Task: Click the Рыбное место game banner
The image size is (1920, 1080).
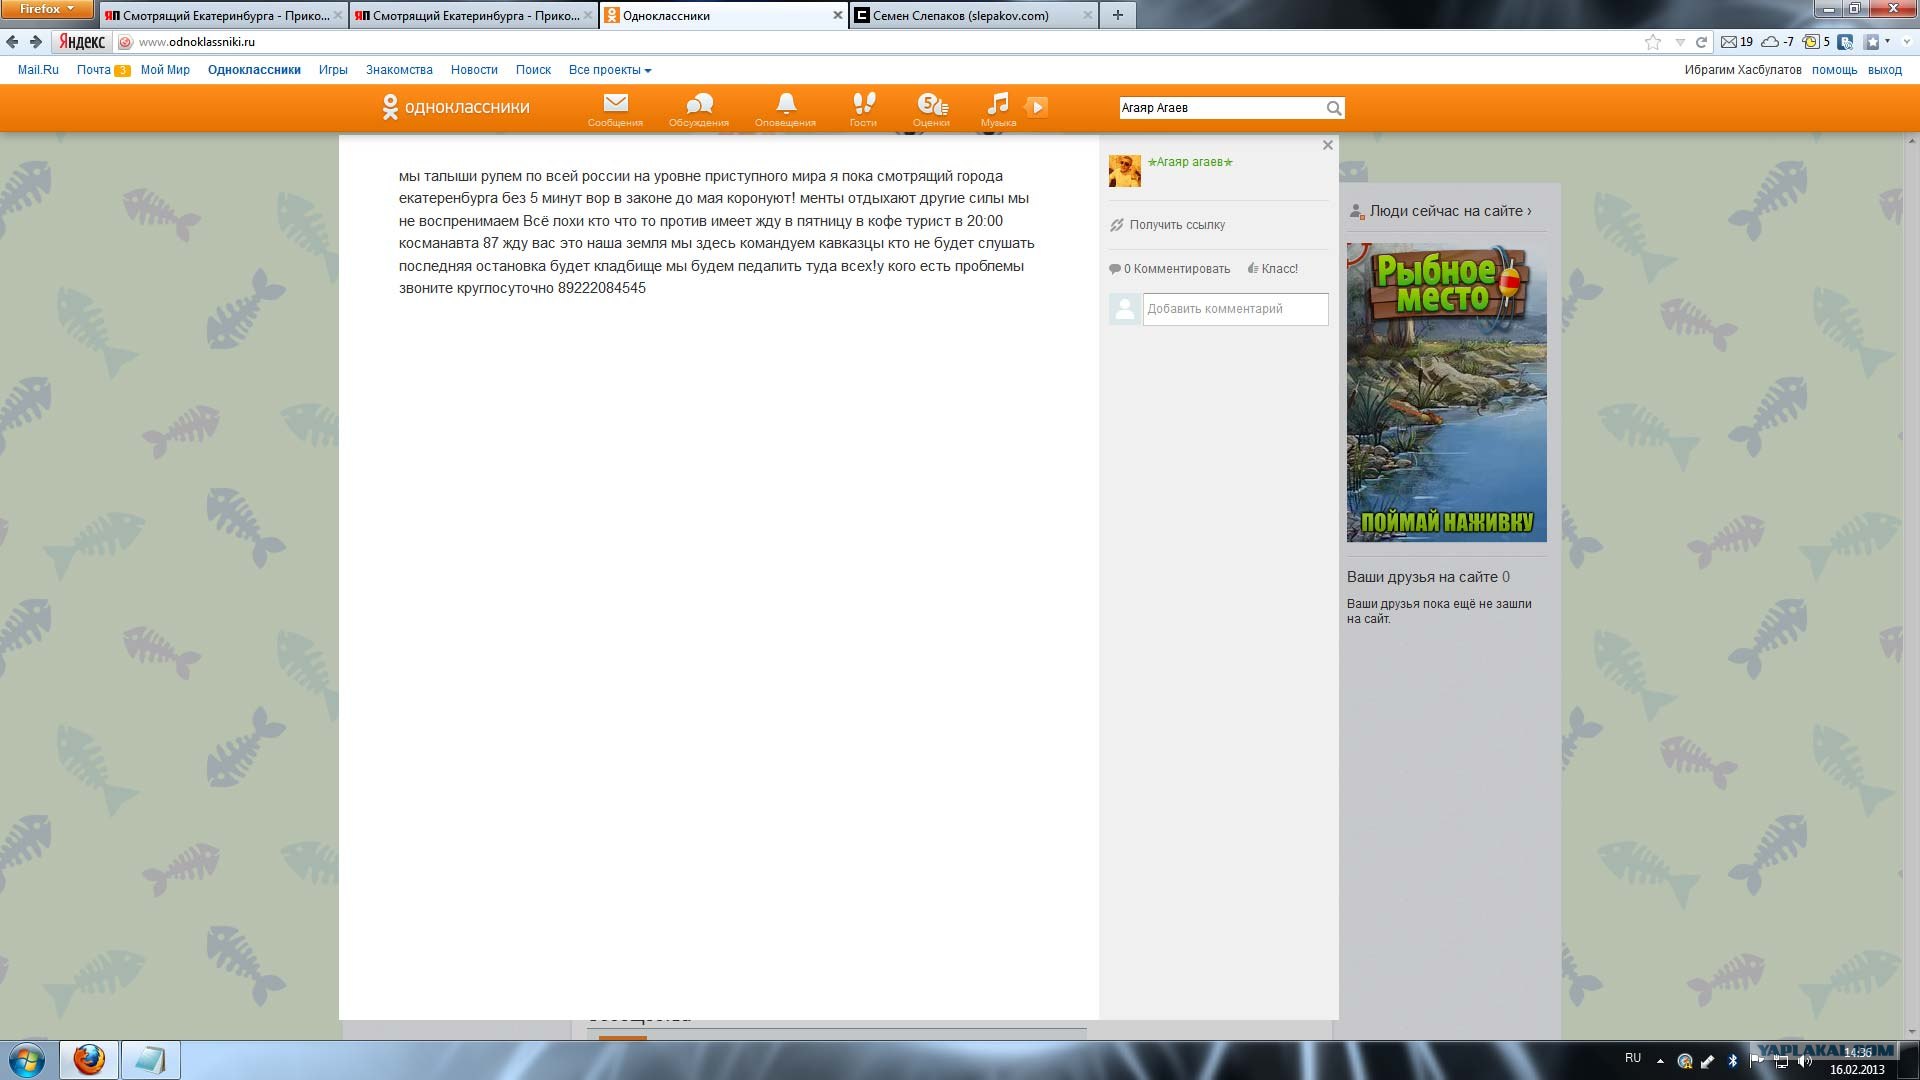Action: tap(1447, 392)
